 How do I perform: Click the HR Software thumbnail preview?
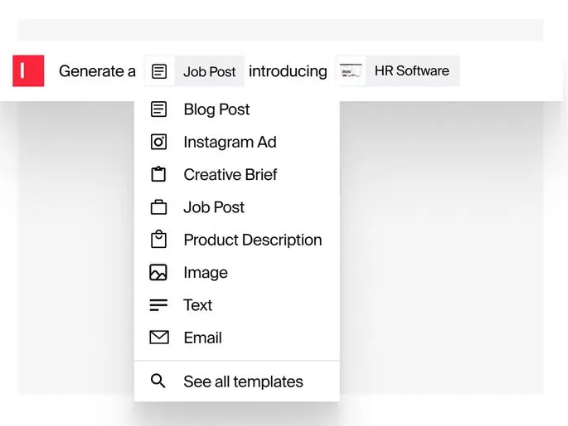(x=351, y=71)
